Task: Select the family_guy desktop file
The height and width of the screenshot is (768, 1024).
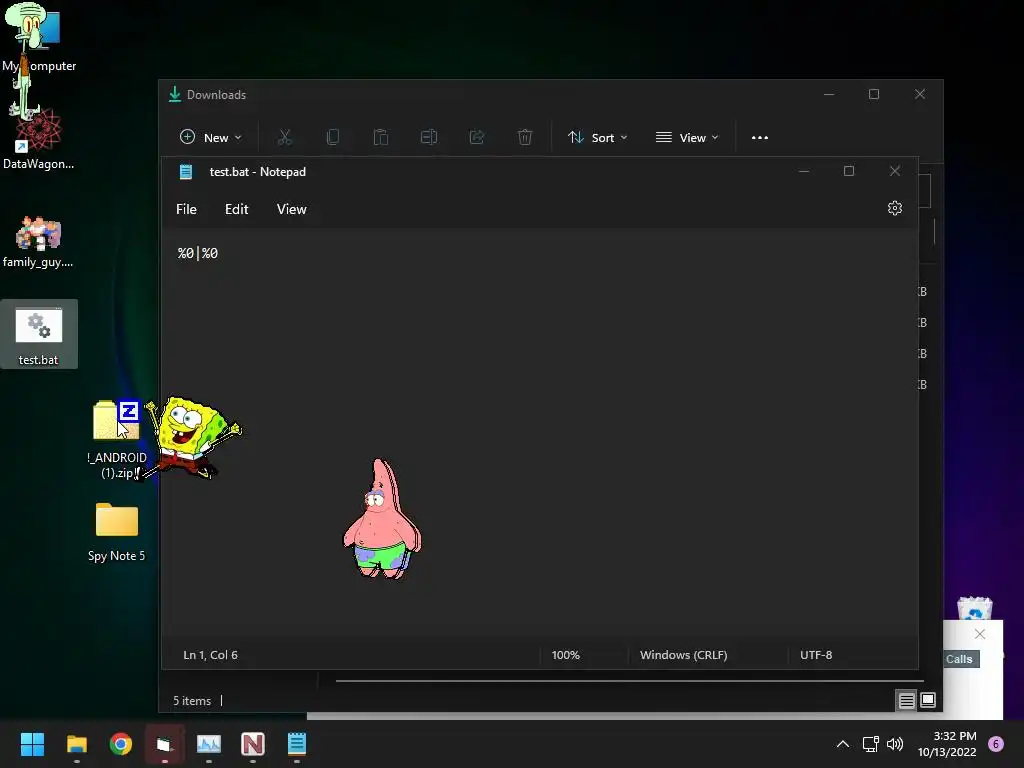Action: tap(39, 240)
